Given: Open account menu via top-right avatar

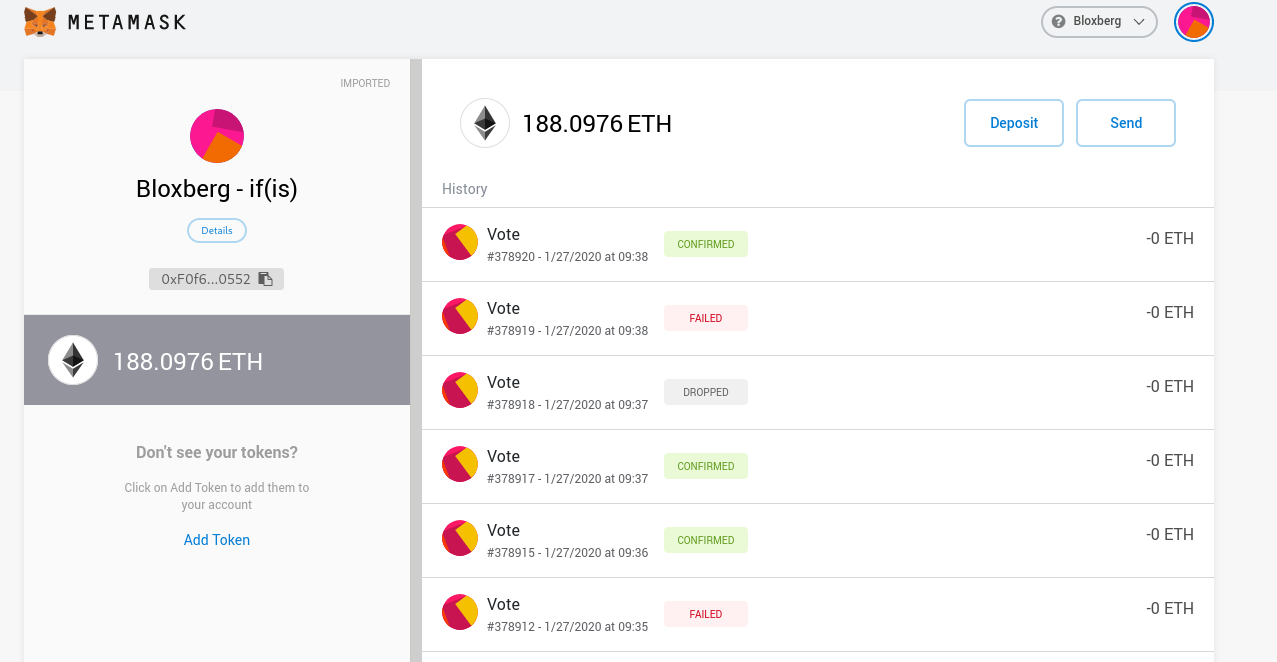Looking at the screenshot, I should point(1194,21).
